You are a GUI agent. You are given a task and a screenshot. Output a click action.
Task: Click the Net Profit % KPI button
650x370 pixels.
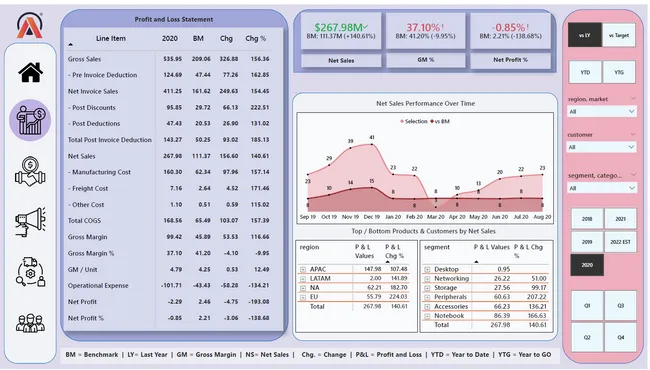click(510, 60)
